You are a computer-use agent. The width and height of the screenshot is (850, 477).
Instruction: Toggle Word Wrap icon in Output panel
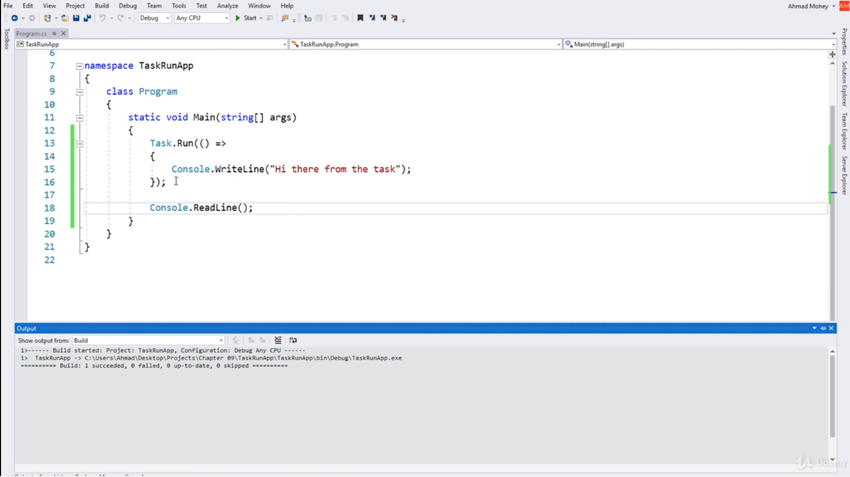pyautogui.click(x=293, y=340)
